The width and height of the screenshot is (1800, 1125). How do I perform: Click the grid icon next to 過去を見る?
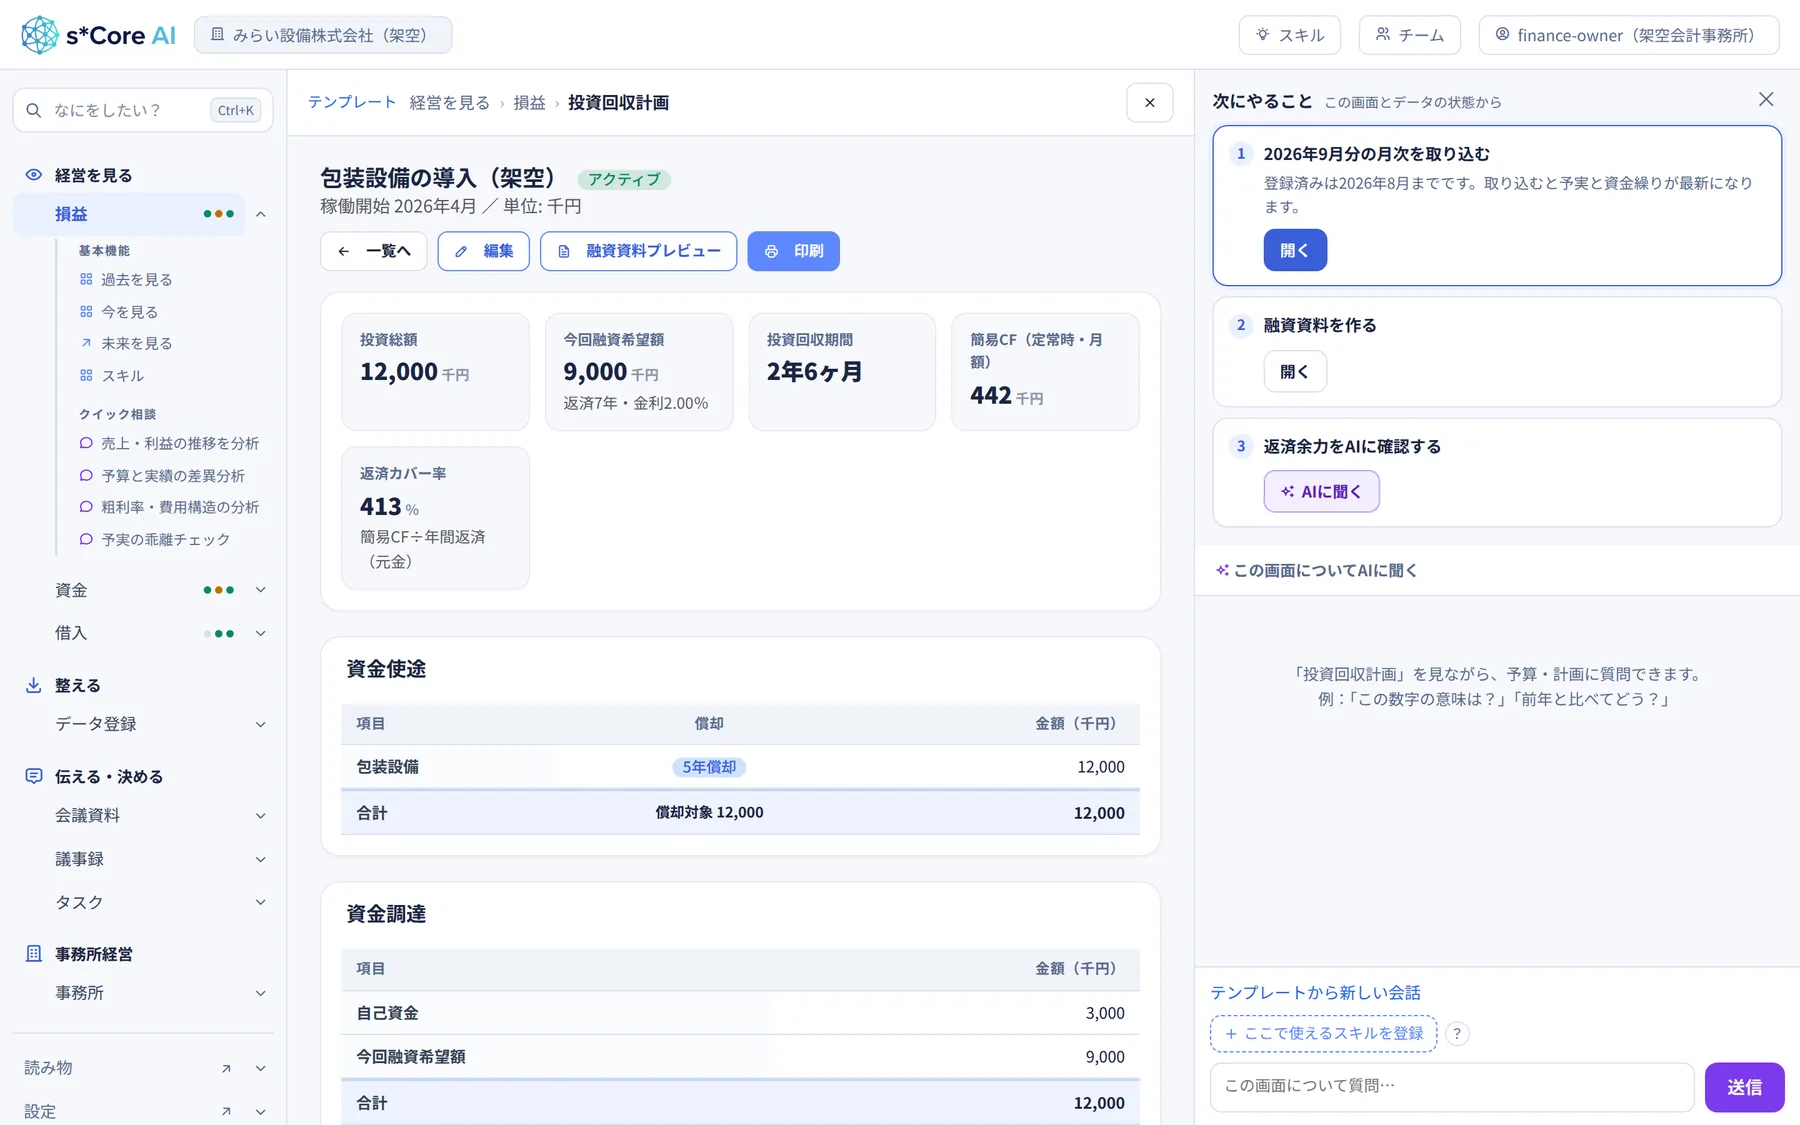point(86,280)
